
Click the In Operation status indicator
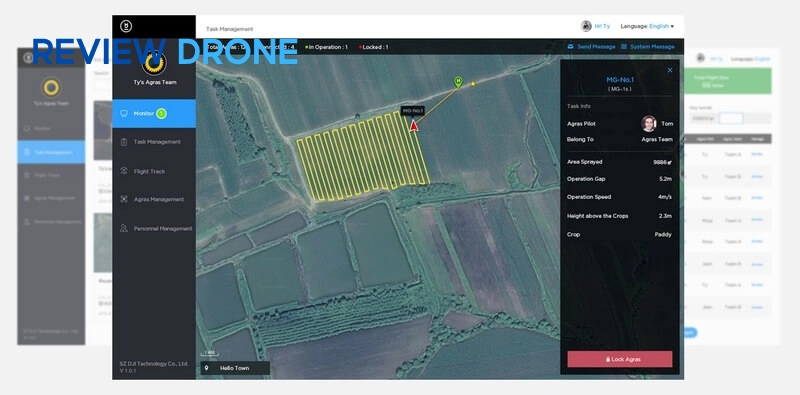pyautogui.click(x=327, y=47)
